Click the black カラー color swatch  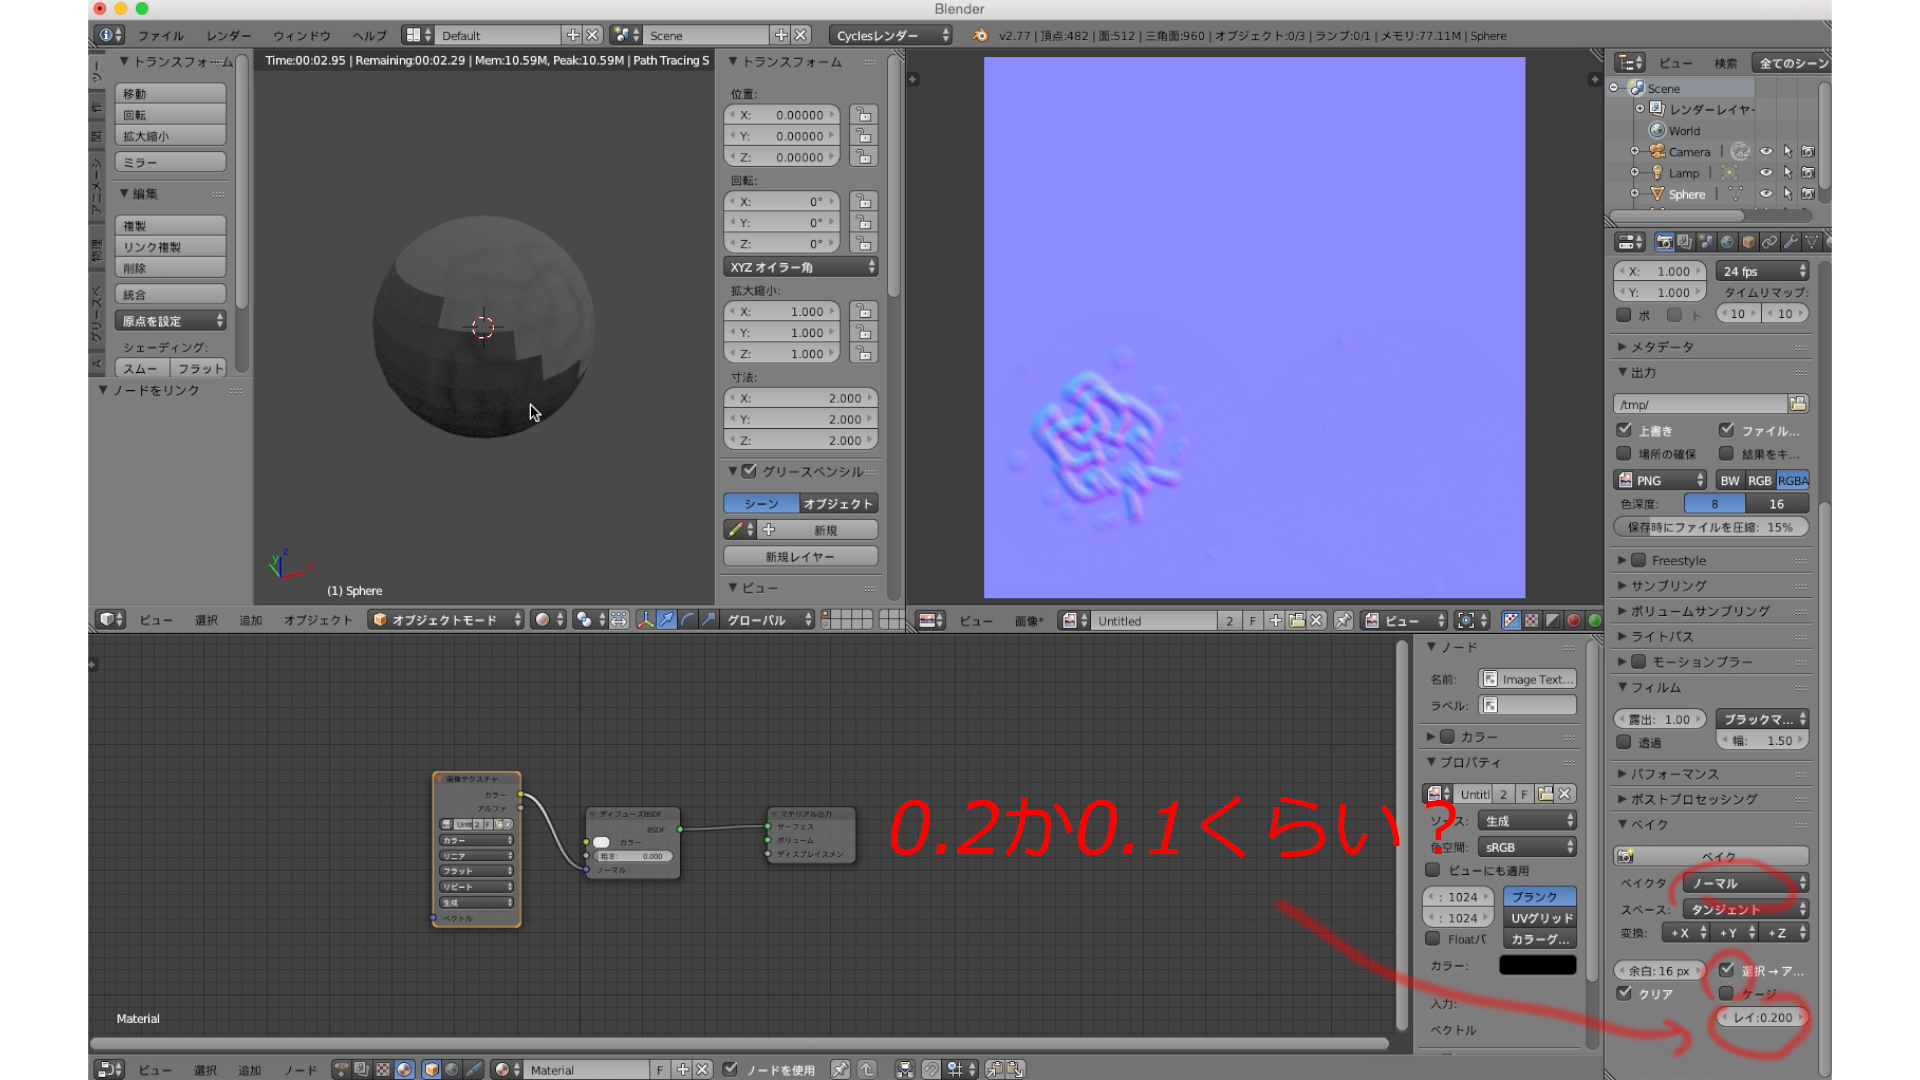tap(1537, 966)
